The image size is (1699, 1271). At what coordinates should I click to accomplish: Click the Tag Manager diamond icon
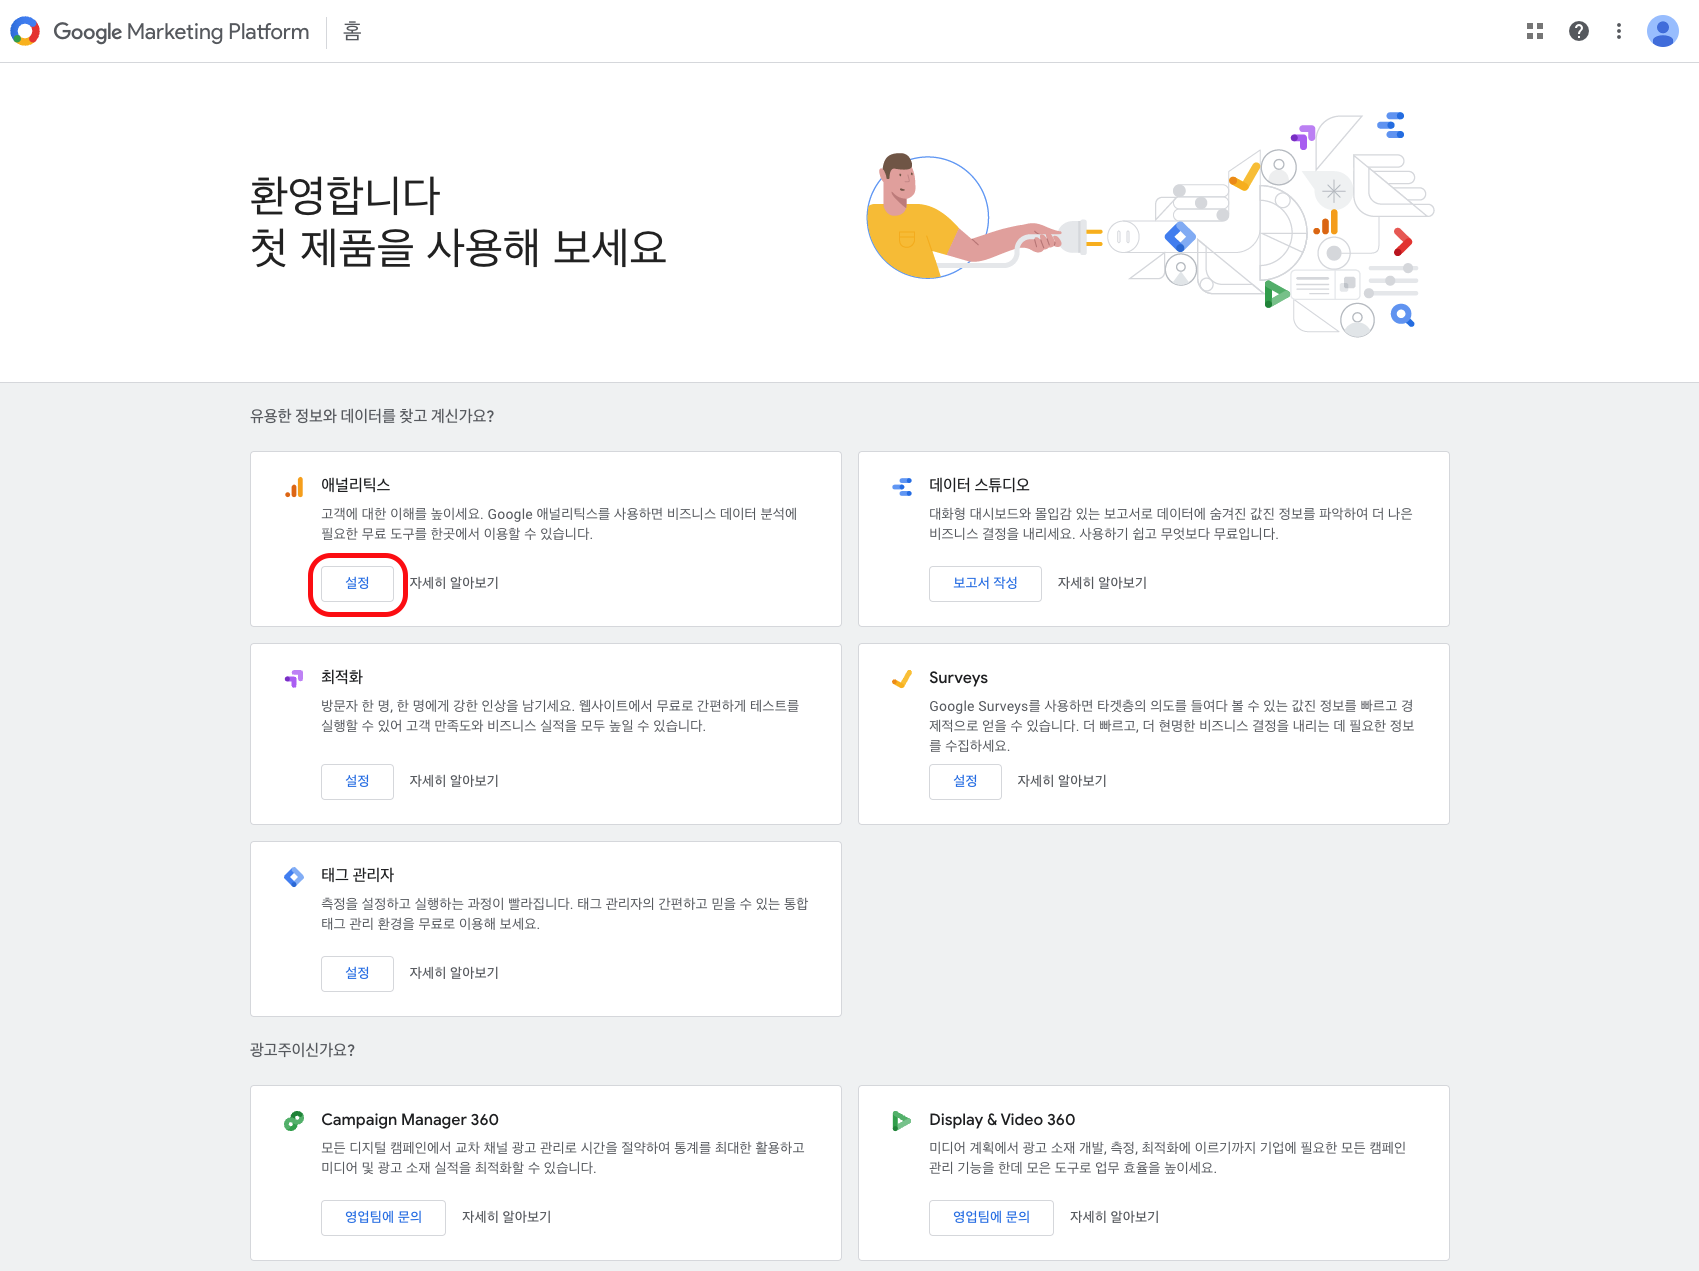[294, 877]
